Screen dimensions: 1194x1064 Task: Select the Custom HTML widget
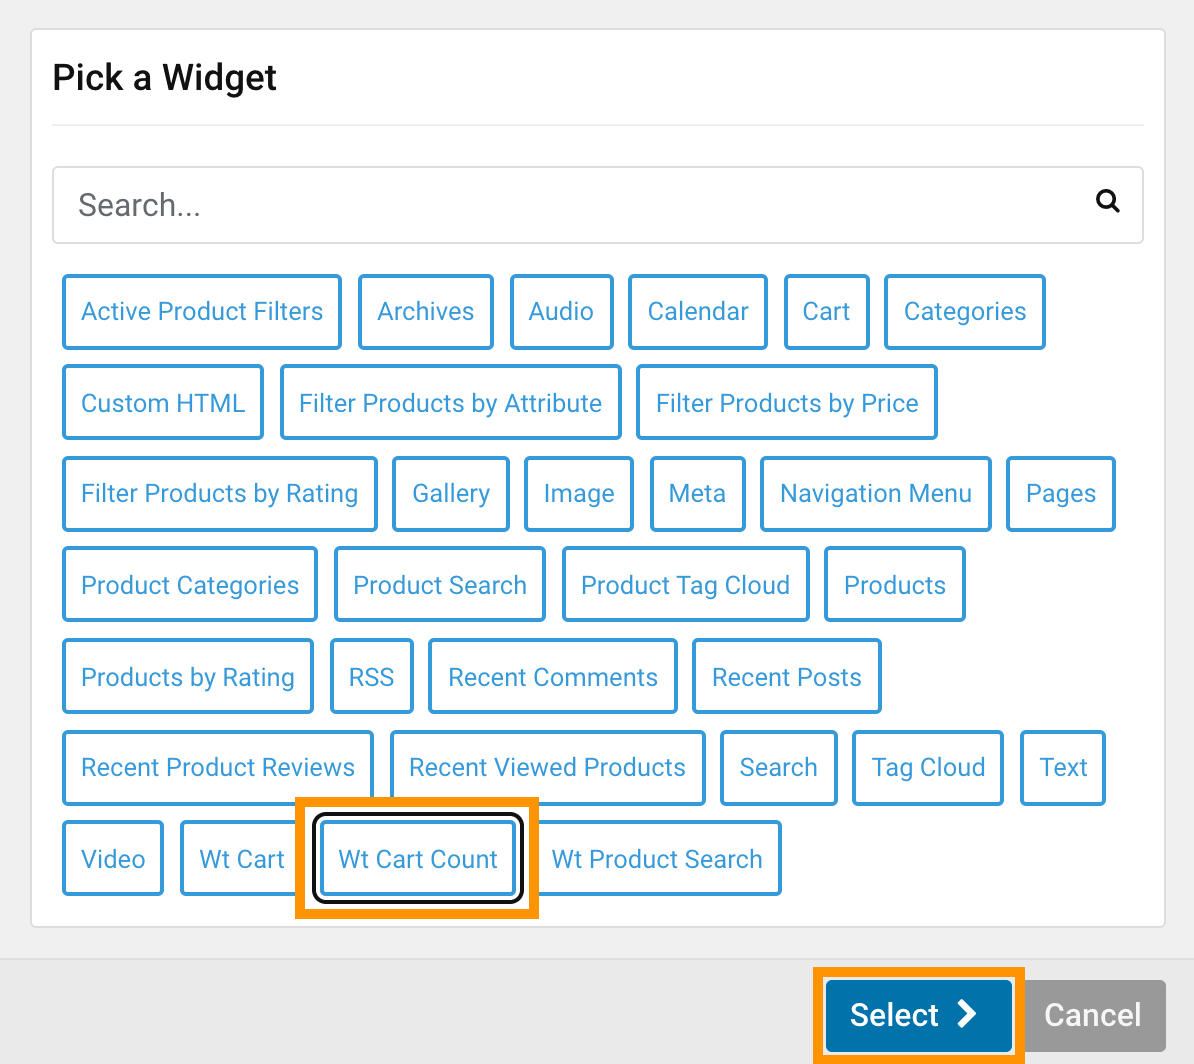click(163, 403)
